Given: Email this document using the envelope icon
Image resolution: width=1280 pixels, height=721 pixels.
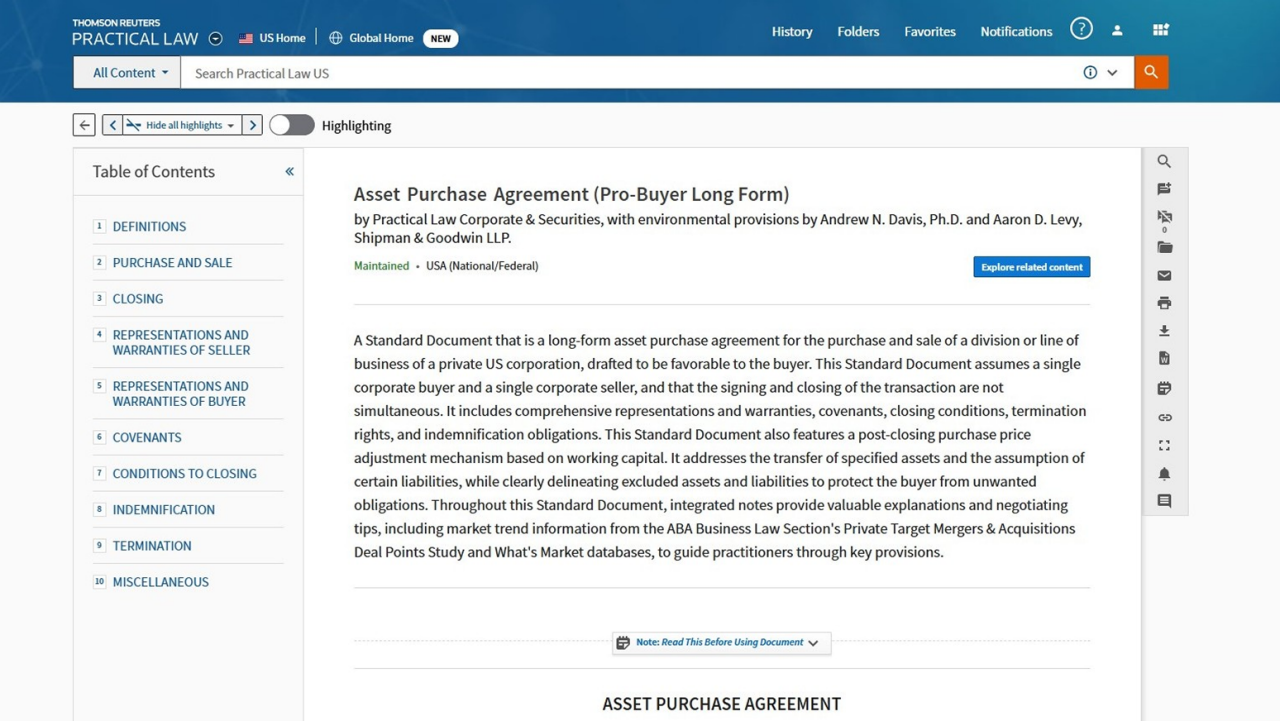Looking at the screenshot, I should click(1164, 275).
